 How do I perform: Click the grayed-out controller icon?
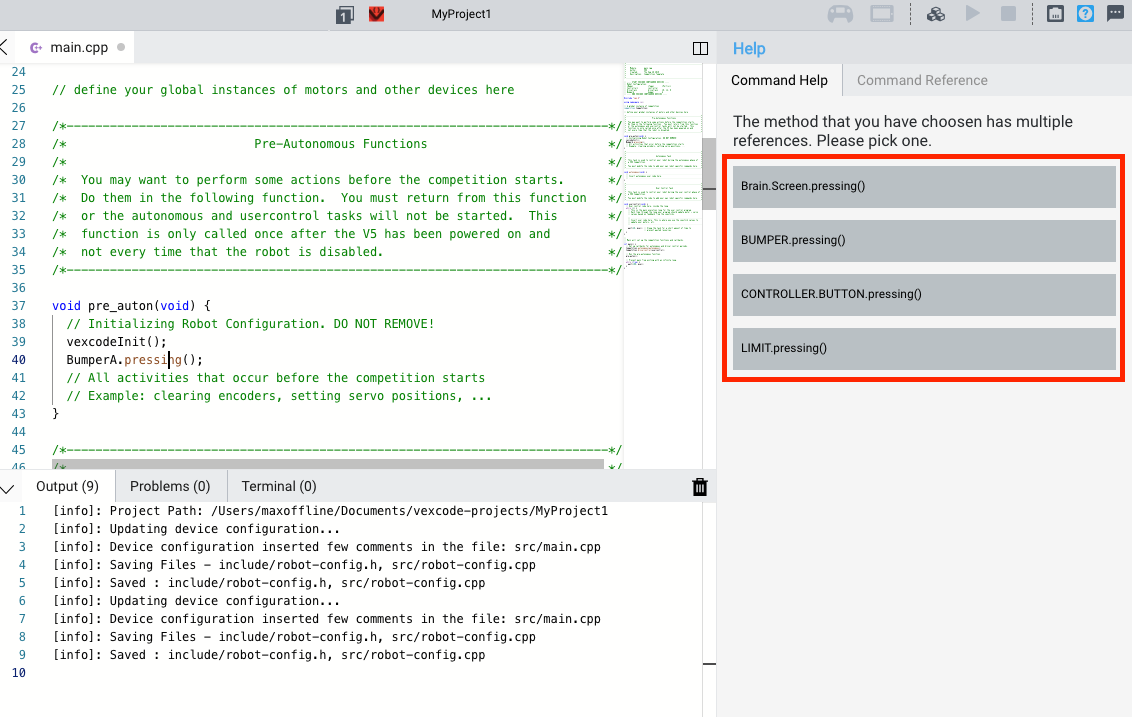pyautogui.click(x=840, y=14)
